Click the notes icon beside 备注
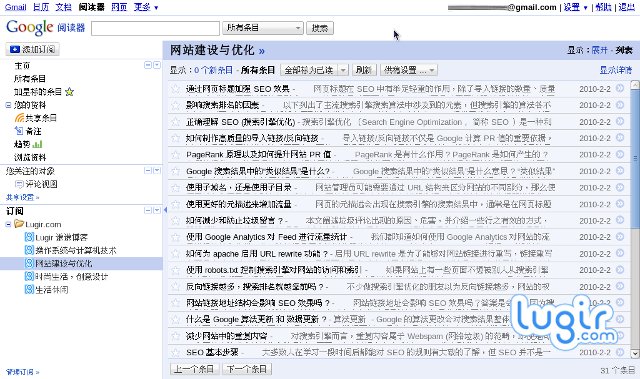 [19, 131]
